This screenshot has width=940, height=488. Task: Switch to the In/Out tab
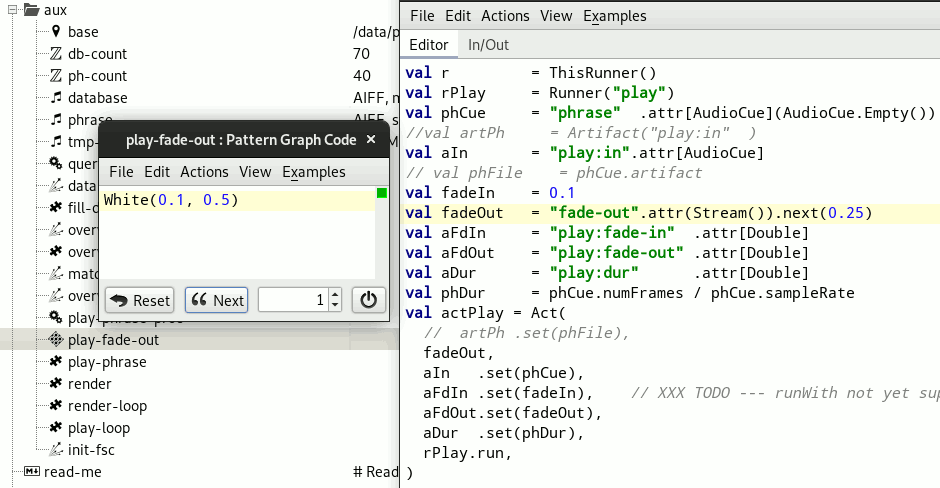pyautogui.click(x=488, y=45)
